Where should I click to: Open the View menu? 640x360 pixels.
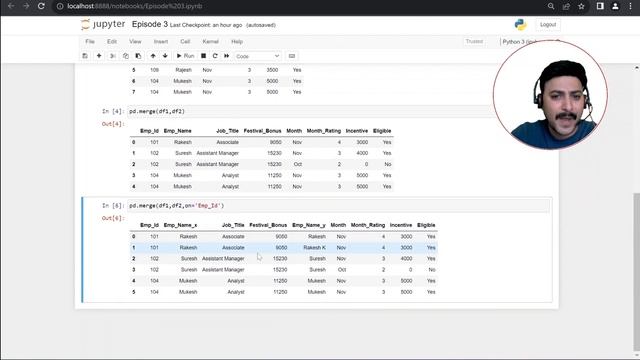135,42
